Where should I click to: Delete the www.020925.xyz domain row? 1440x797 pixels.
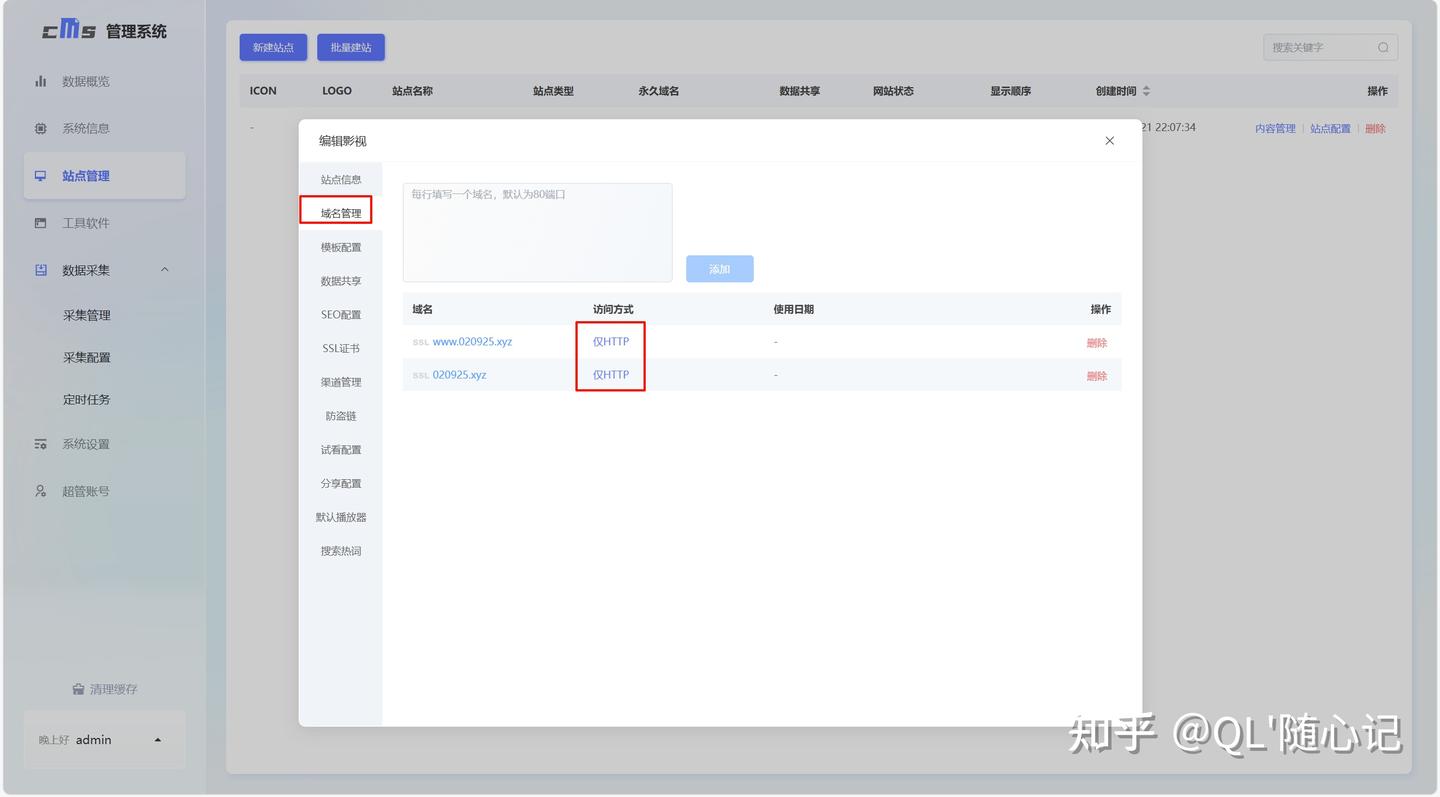1097,343
